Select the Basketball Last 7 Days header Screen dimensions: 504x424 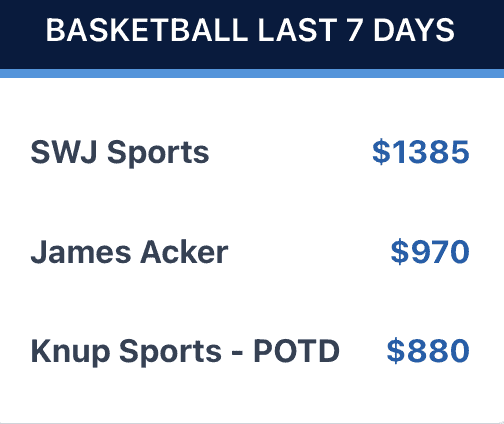250,30
